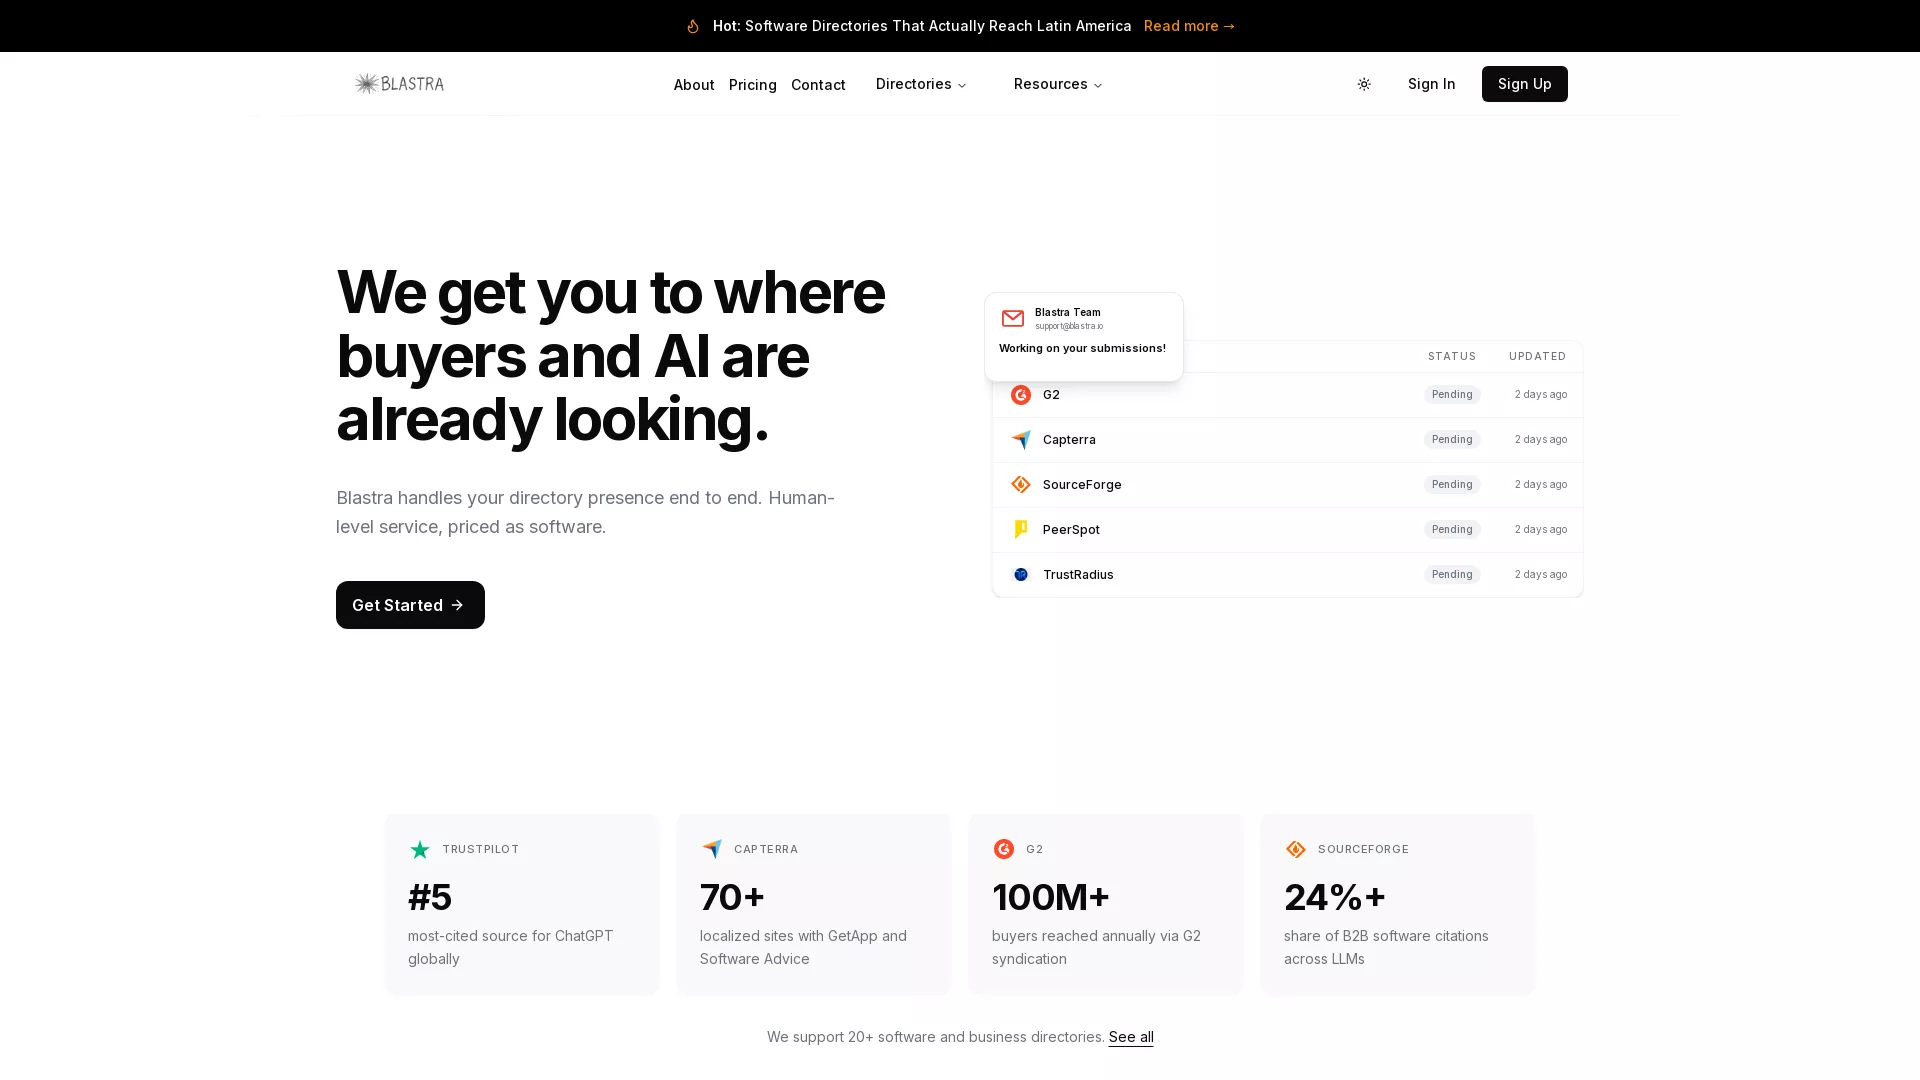Toggle light/dark theme with the sun icon
Screen dimensions: 1920x1080
pyautogui.click(x=1364, y=84)
